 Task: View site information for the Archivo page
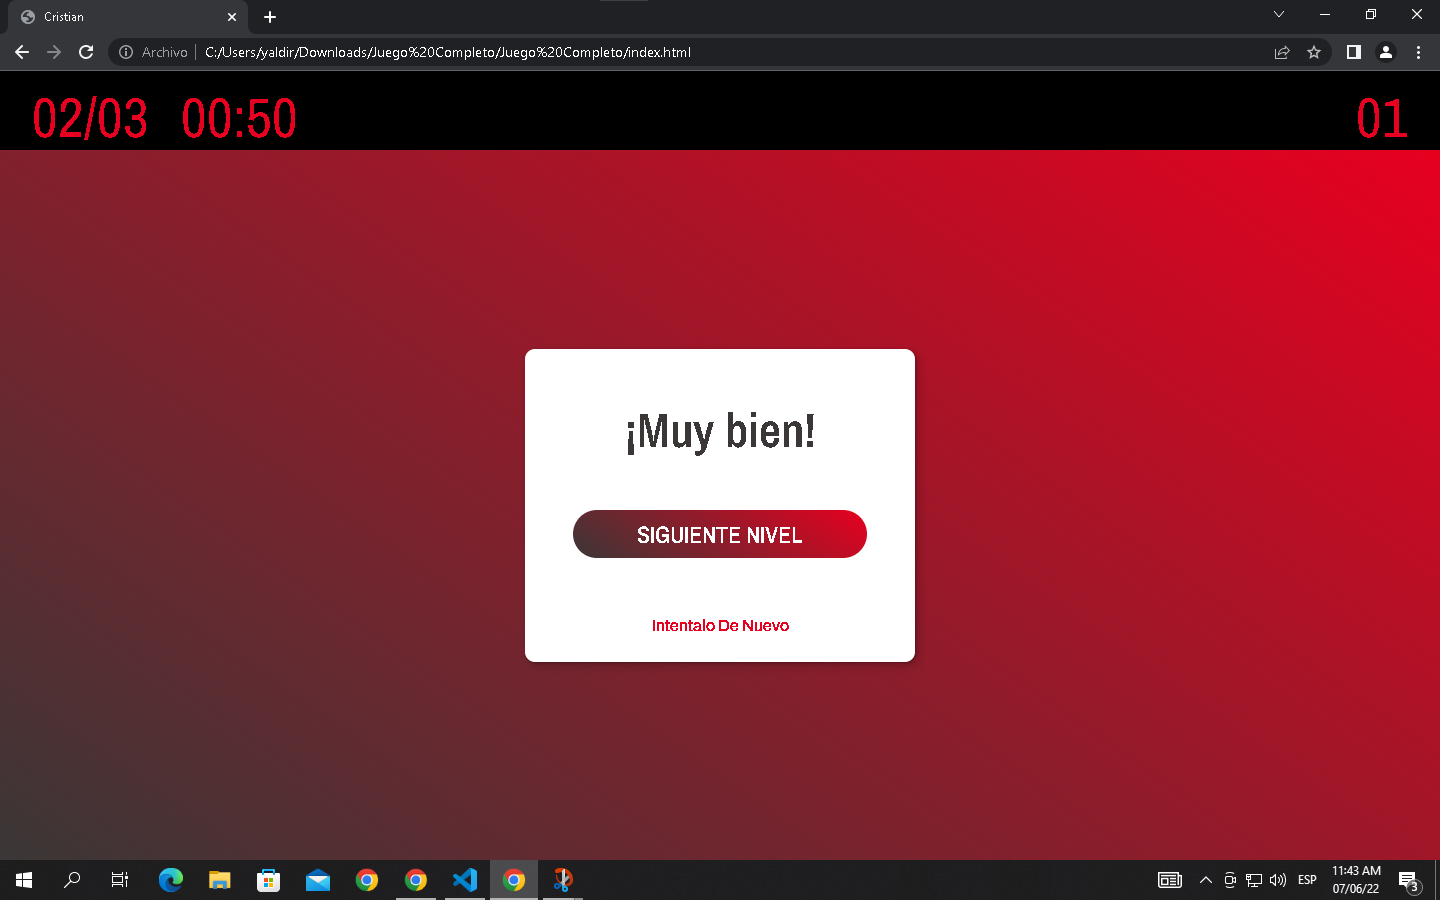[x=126, y=52]
